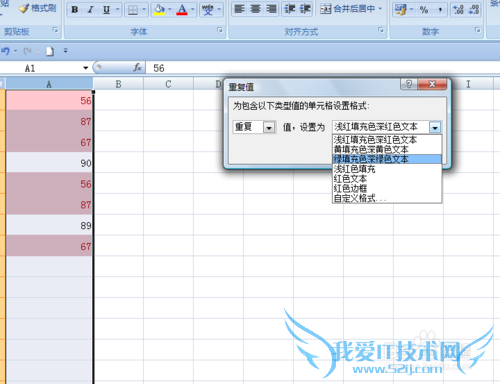Open the Name Box dropdown arrow
Screen dimensions: 500x384
(x=86, y=68)
